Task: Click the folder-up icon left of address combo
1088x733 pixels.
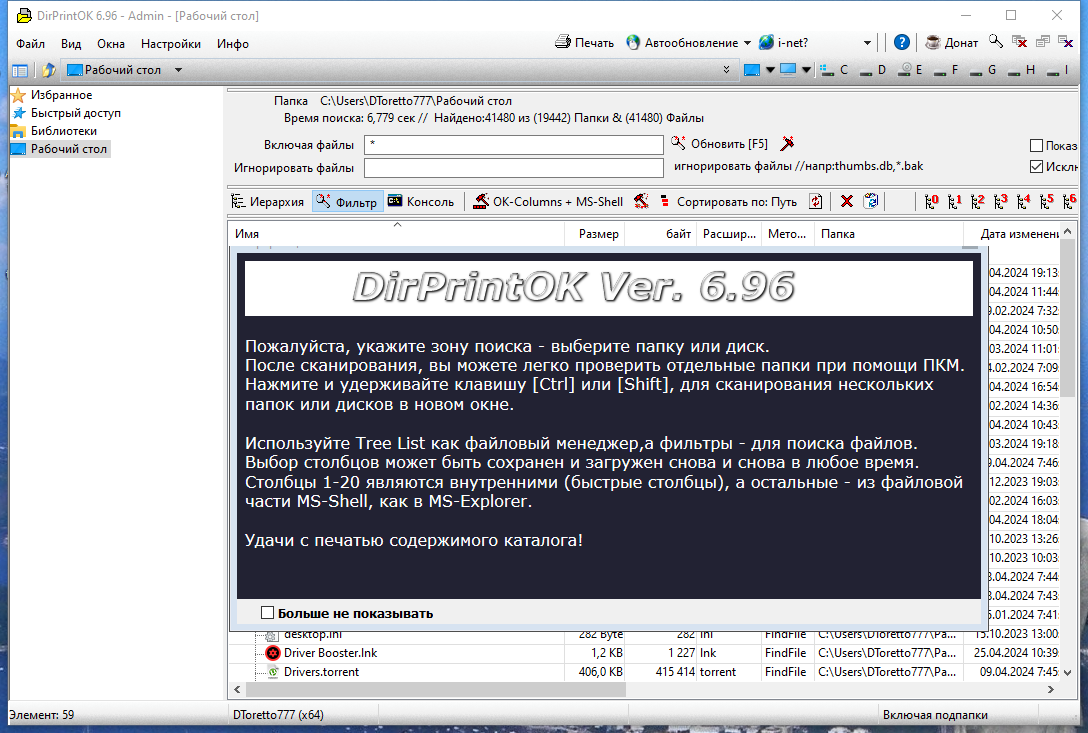Action: pyautogui.click(x=48, y=70)
